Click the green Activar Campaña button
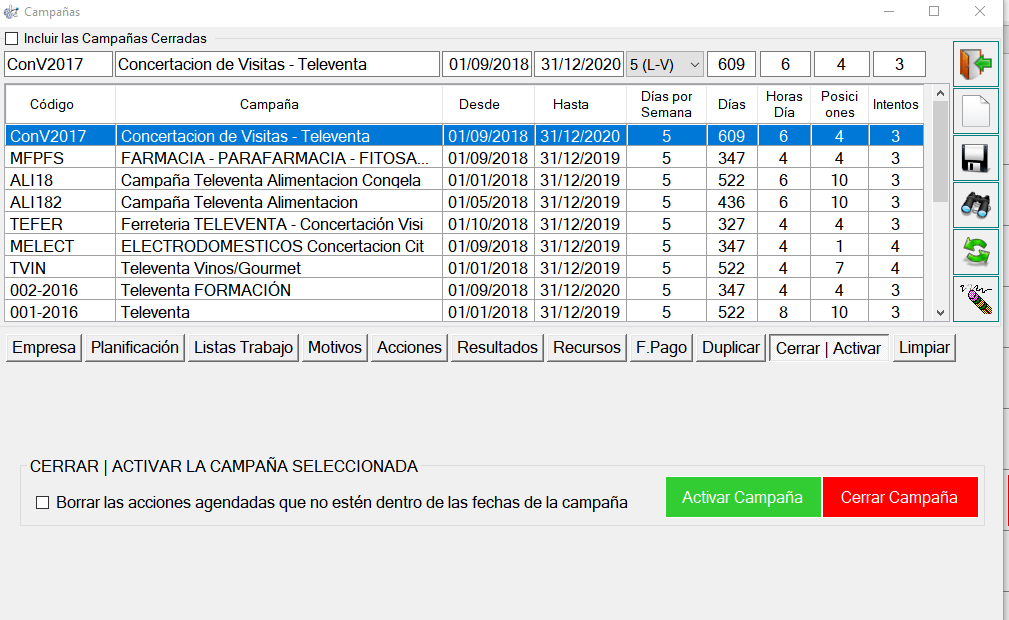 [743, 497]
